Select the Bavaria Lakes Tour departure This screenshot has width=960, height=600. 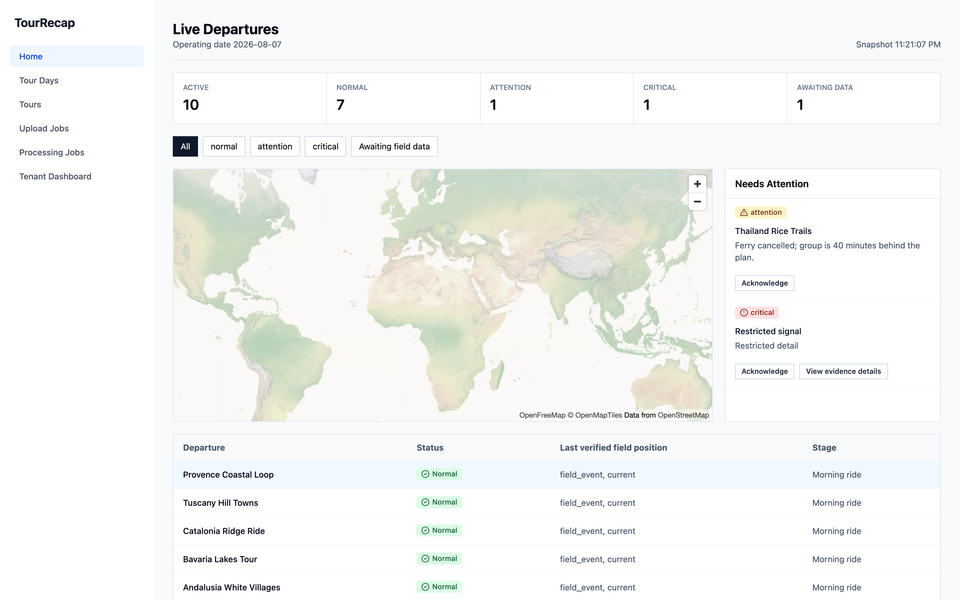click(557, 559)
